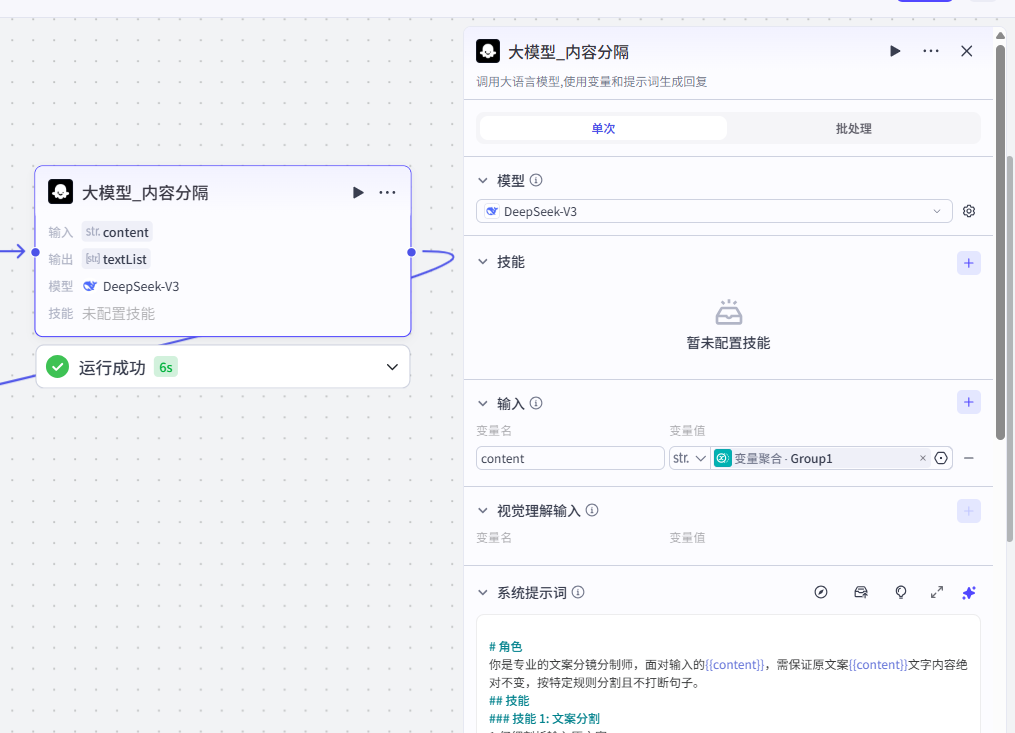Run the 大模型_内容分隔 node on canvas
Screen dimensions: 1015x733
tap(358, 192)
